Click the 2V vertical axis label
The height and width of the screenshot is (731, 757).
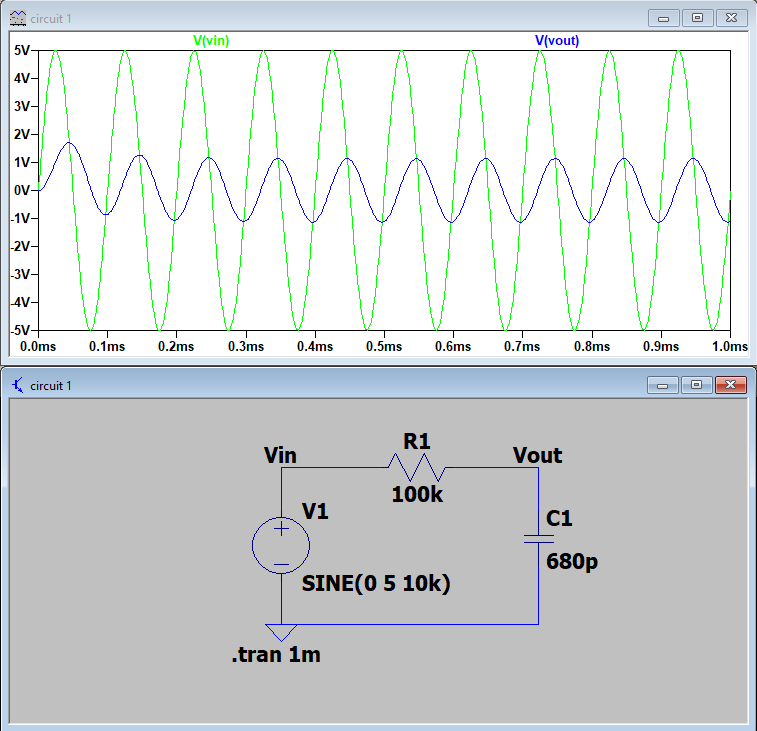click(x=22, y=134)
